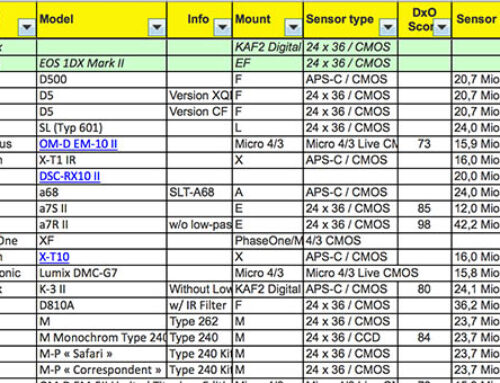The height and width of the screenshot is (383, 500).
Task: Select the 24 x 36 / CCD cell
Action: coord(351,337)
